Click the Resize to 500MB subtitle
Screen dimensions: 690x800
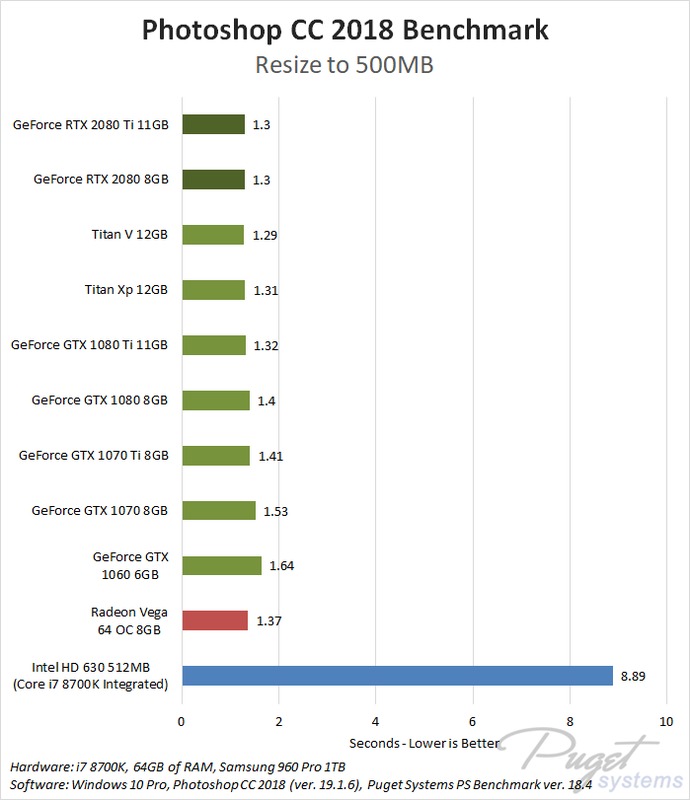[345, 67]
